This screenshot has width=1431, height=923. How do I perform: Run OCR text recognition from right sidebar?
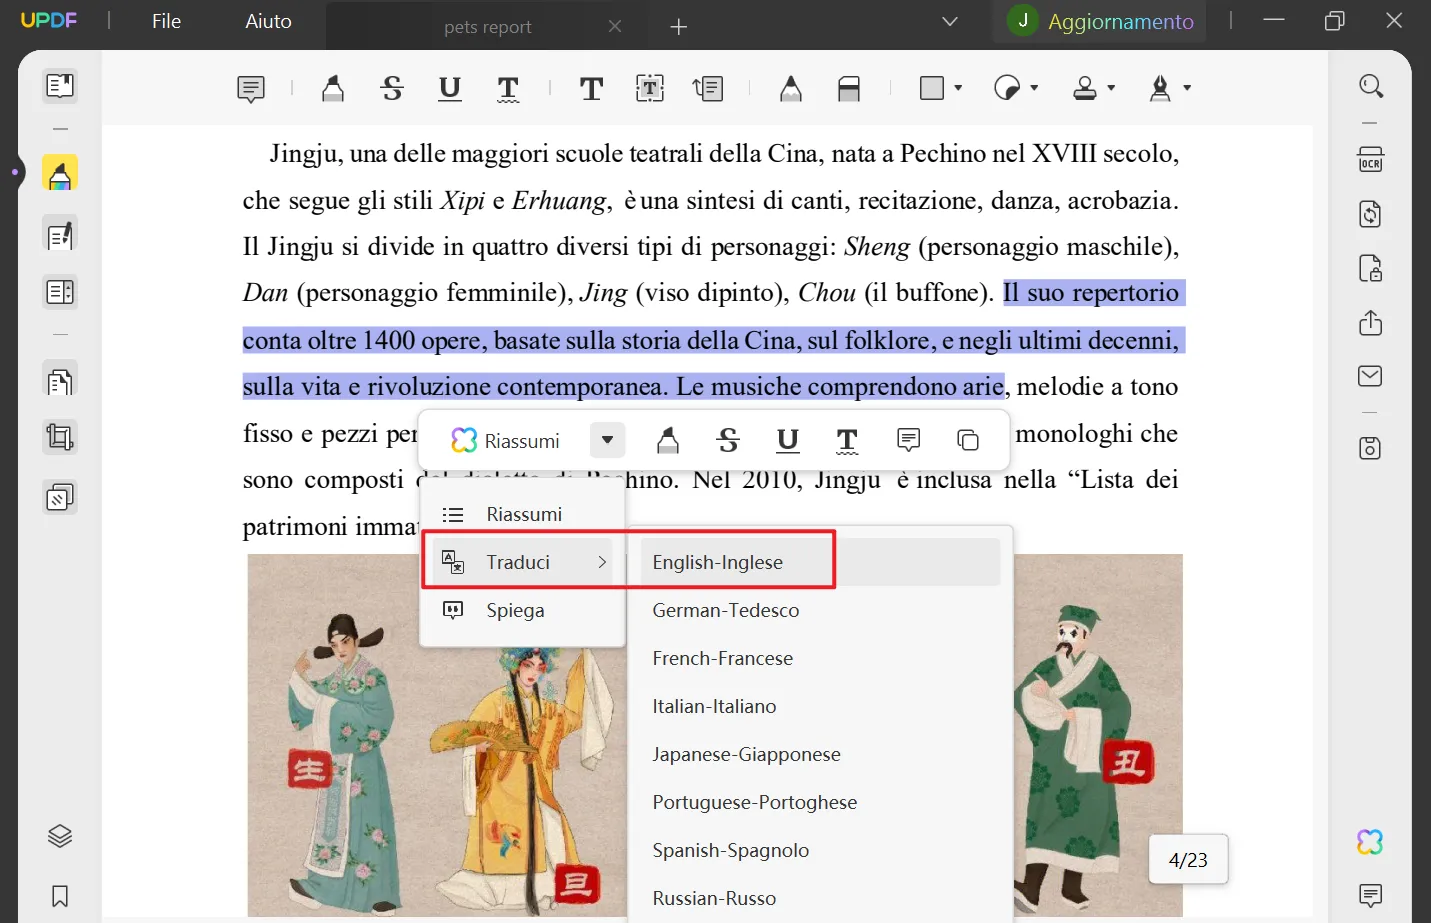click(x=1371, y=160)
